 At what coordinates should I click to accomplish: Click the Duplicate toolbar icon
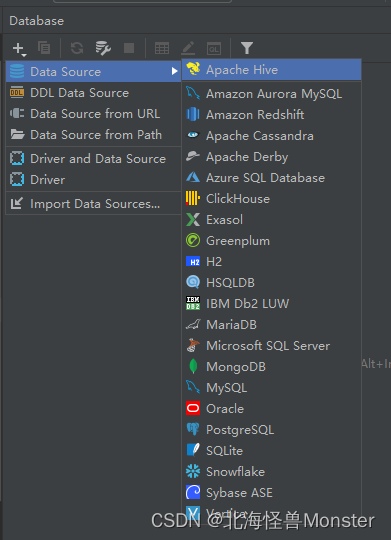click(x=44, y=48)
